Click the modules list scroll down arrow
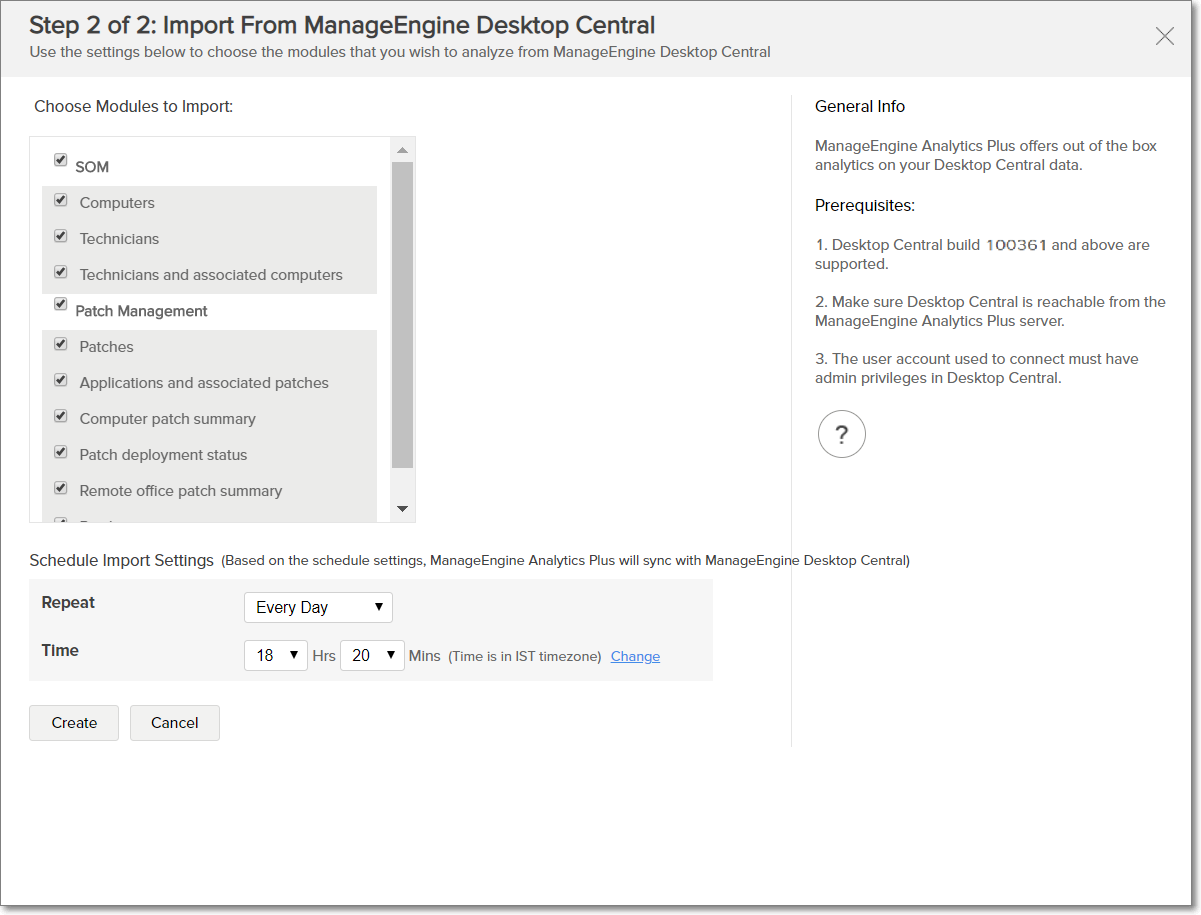The image size is (1201, 915). (x=402, y=509)
